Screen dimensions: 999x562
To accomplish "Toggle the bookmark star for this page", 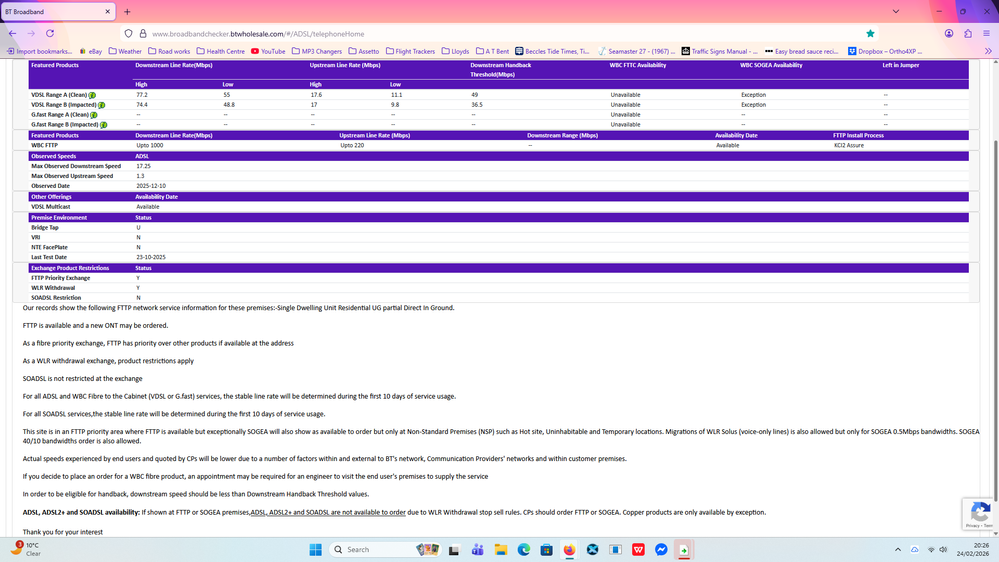I will click(x=870, y=34).
